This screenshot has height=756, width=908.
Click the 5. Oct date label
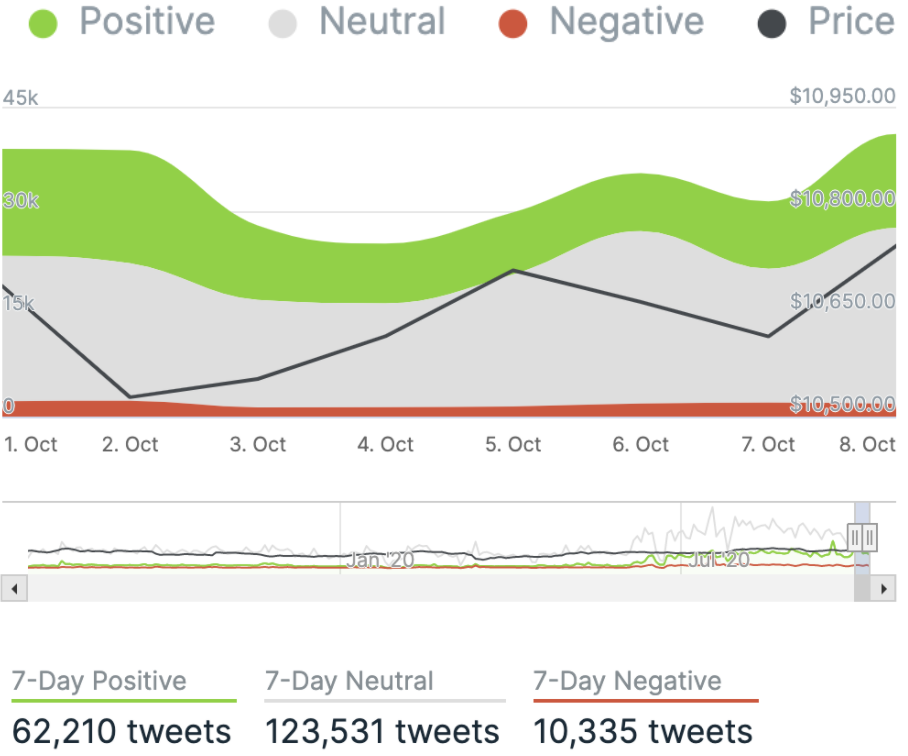513,445
